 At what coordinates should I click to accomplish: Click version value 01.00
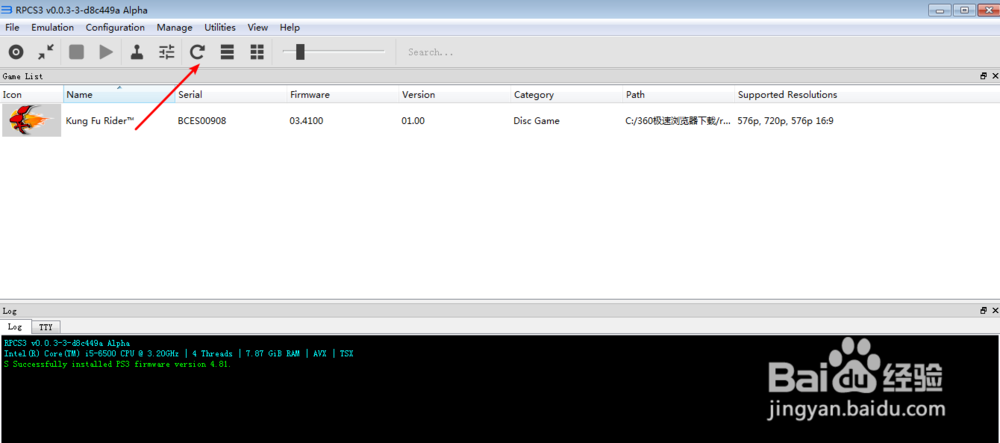click(413, 120)
